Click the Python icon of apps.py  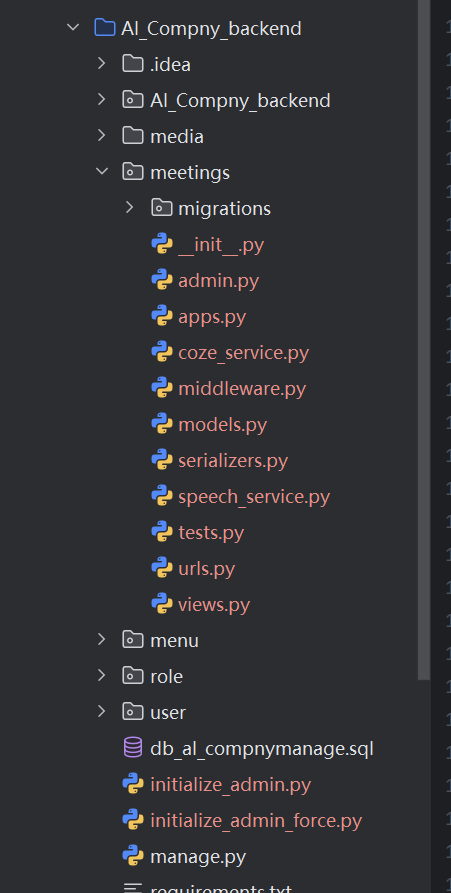(x=162, y=316)
